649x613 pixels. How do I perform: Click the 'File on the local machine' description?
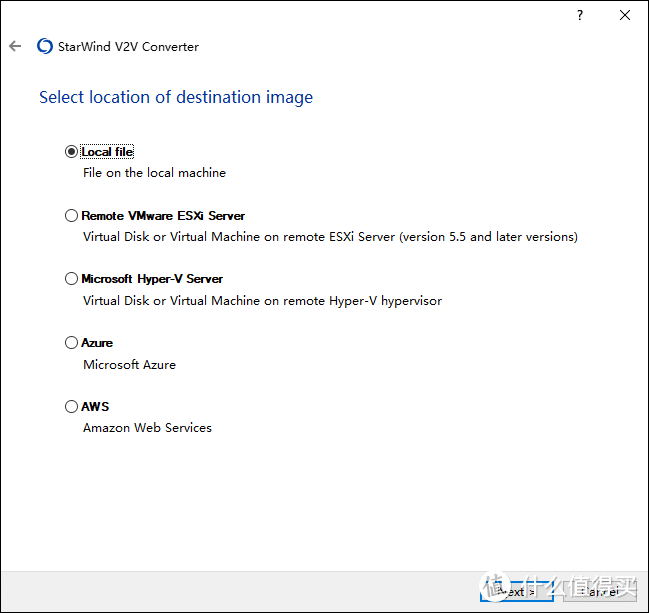154,173
